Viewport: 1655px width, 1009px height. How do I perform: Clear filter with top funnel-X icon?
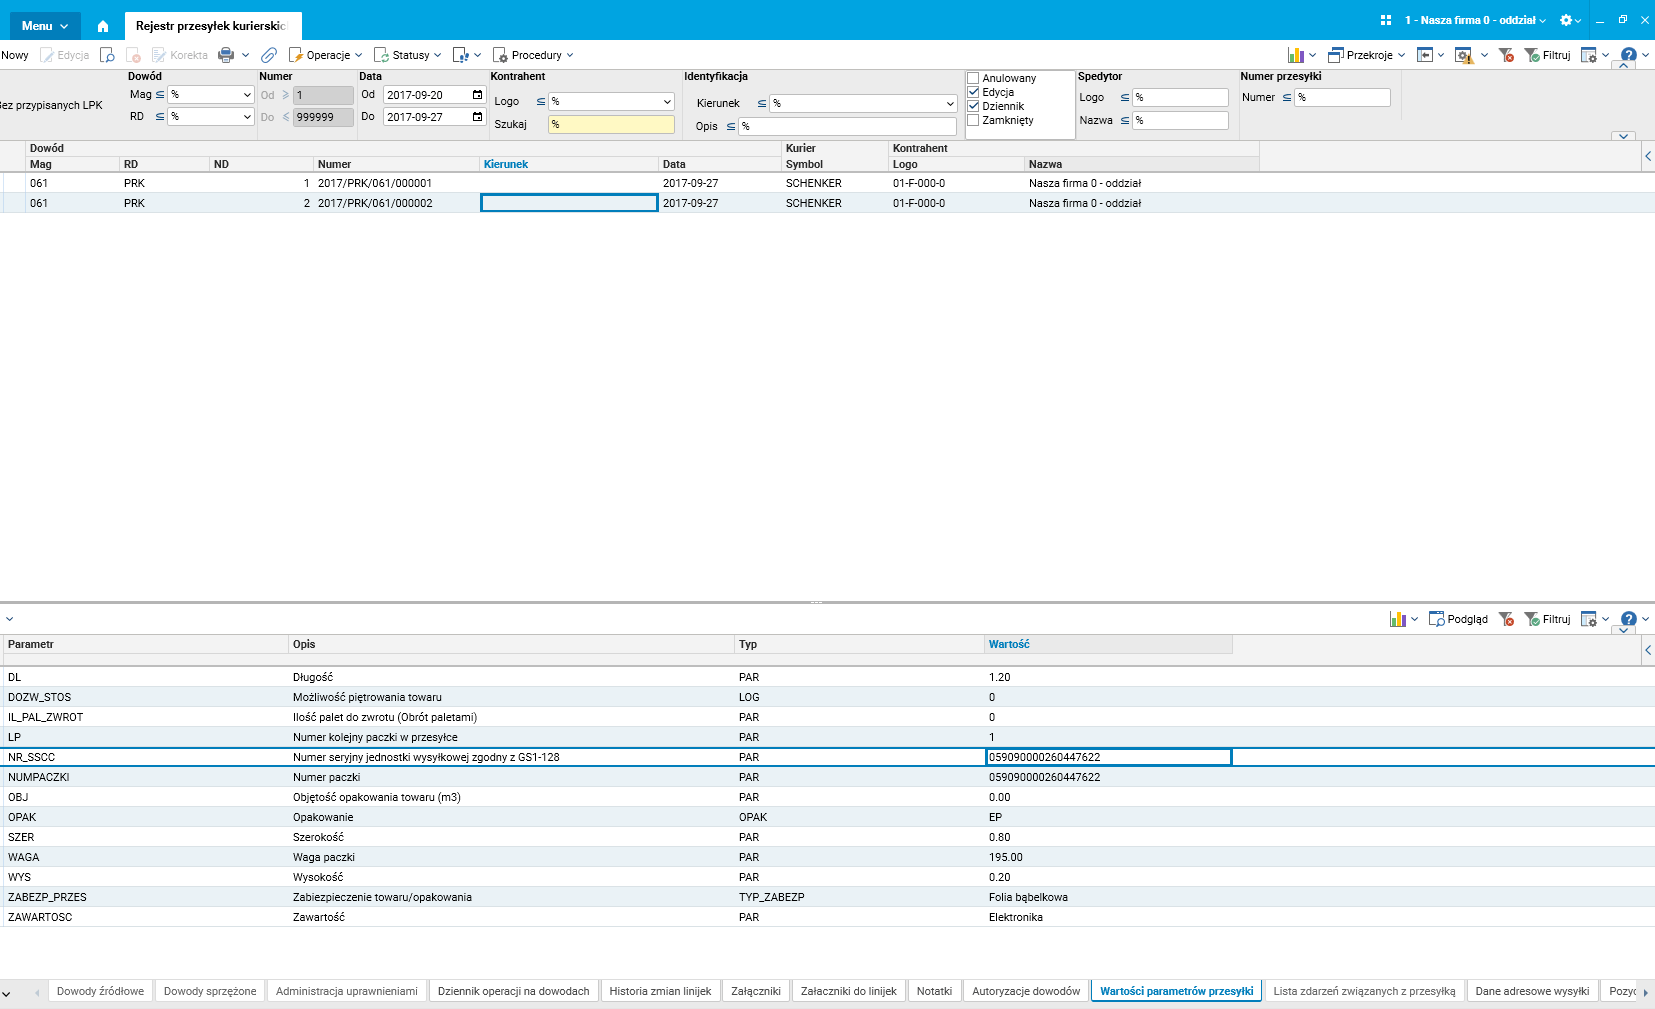[x=1506, y=55]
